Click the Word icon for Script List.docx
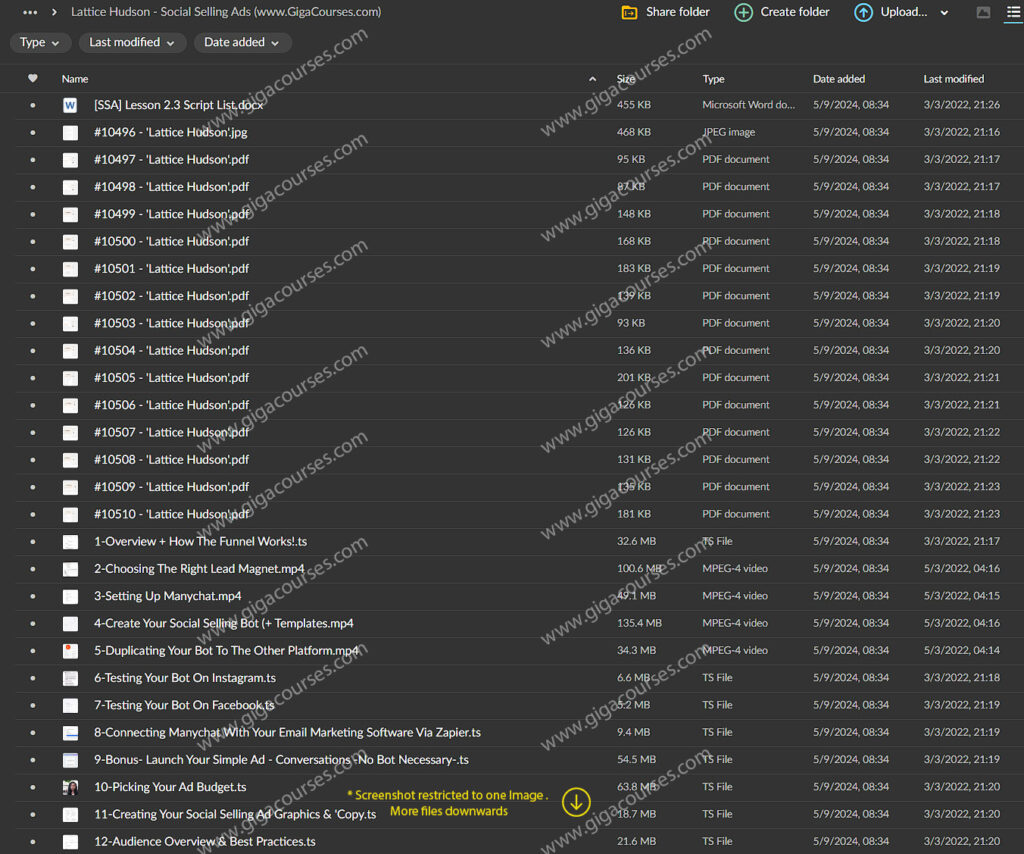Viewport: 1024px width, 854px height. point(70,105)
